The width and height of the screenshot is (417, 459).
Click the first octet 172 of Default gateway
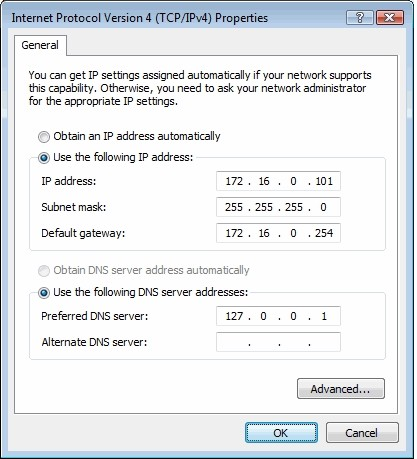[234, 233]
